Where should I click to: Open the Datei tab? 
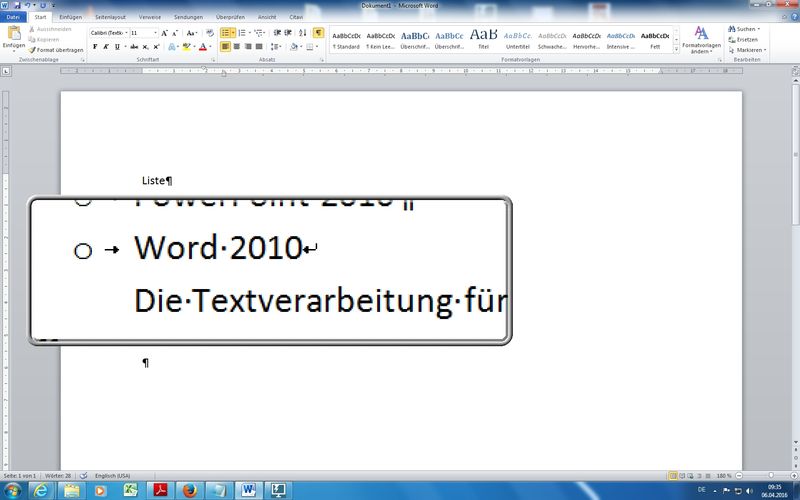[13, 17]
